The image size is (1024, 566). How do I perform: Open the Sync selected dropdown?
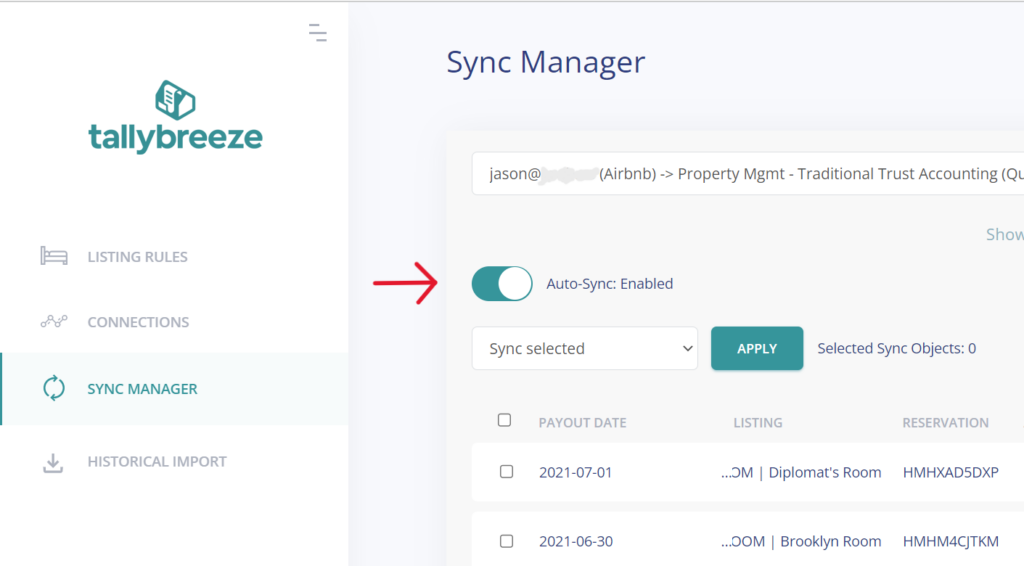(x=585, y=349)
